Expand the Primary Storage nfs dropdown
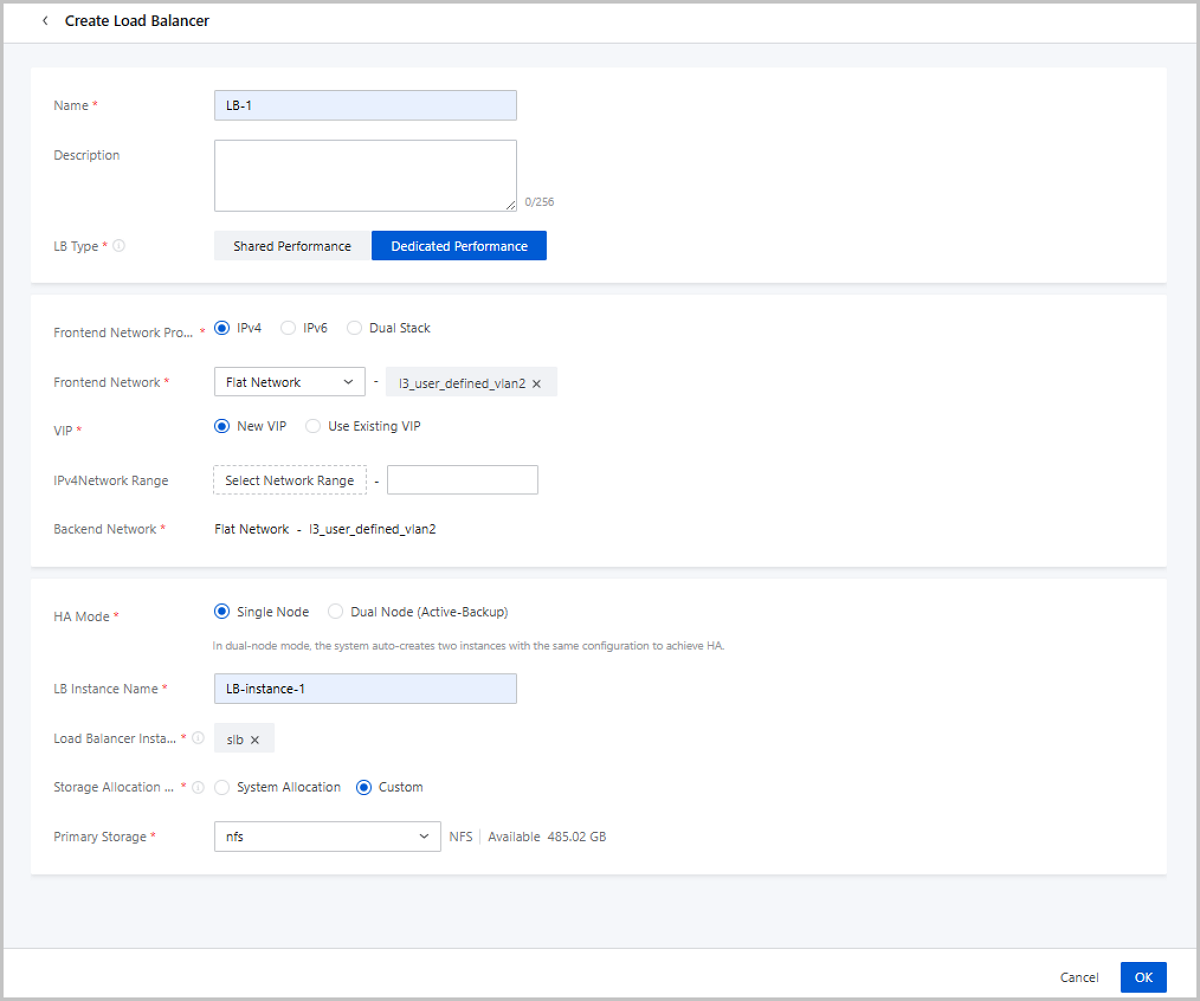Viewport: 1200px width, 1001px height. (x=327, y=837)
